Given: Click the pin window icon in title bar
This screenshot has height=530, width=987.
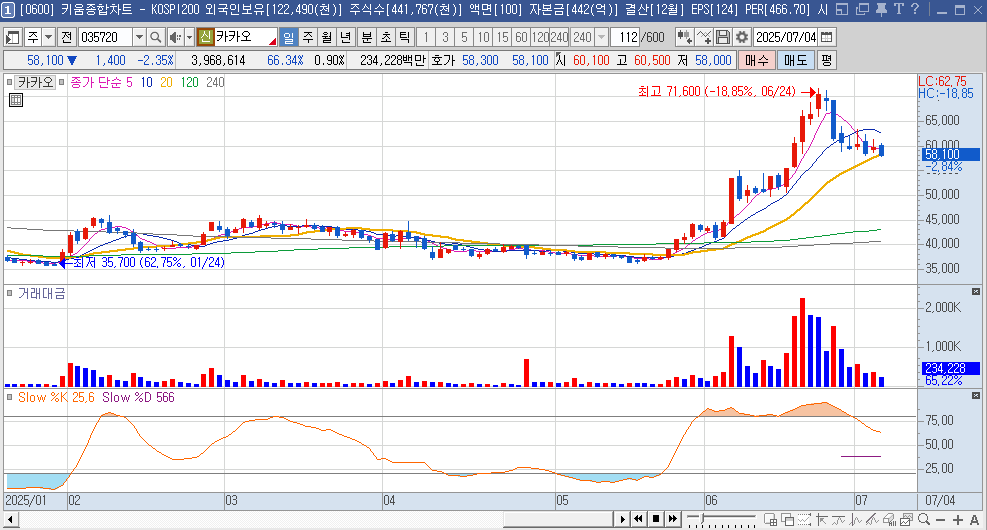Looking at the screenshot, I should 881,9.
